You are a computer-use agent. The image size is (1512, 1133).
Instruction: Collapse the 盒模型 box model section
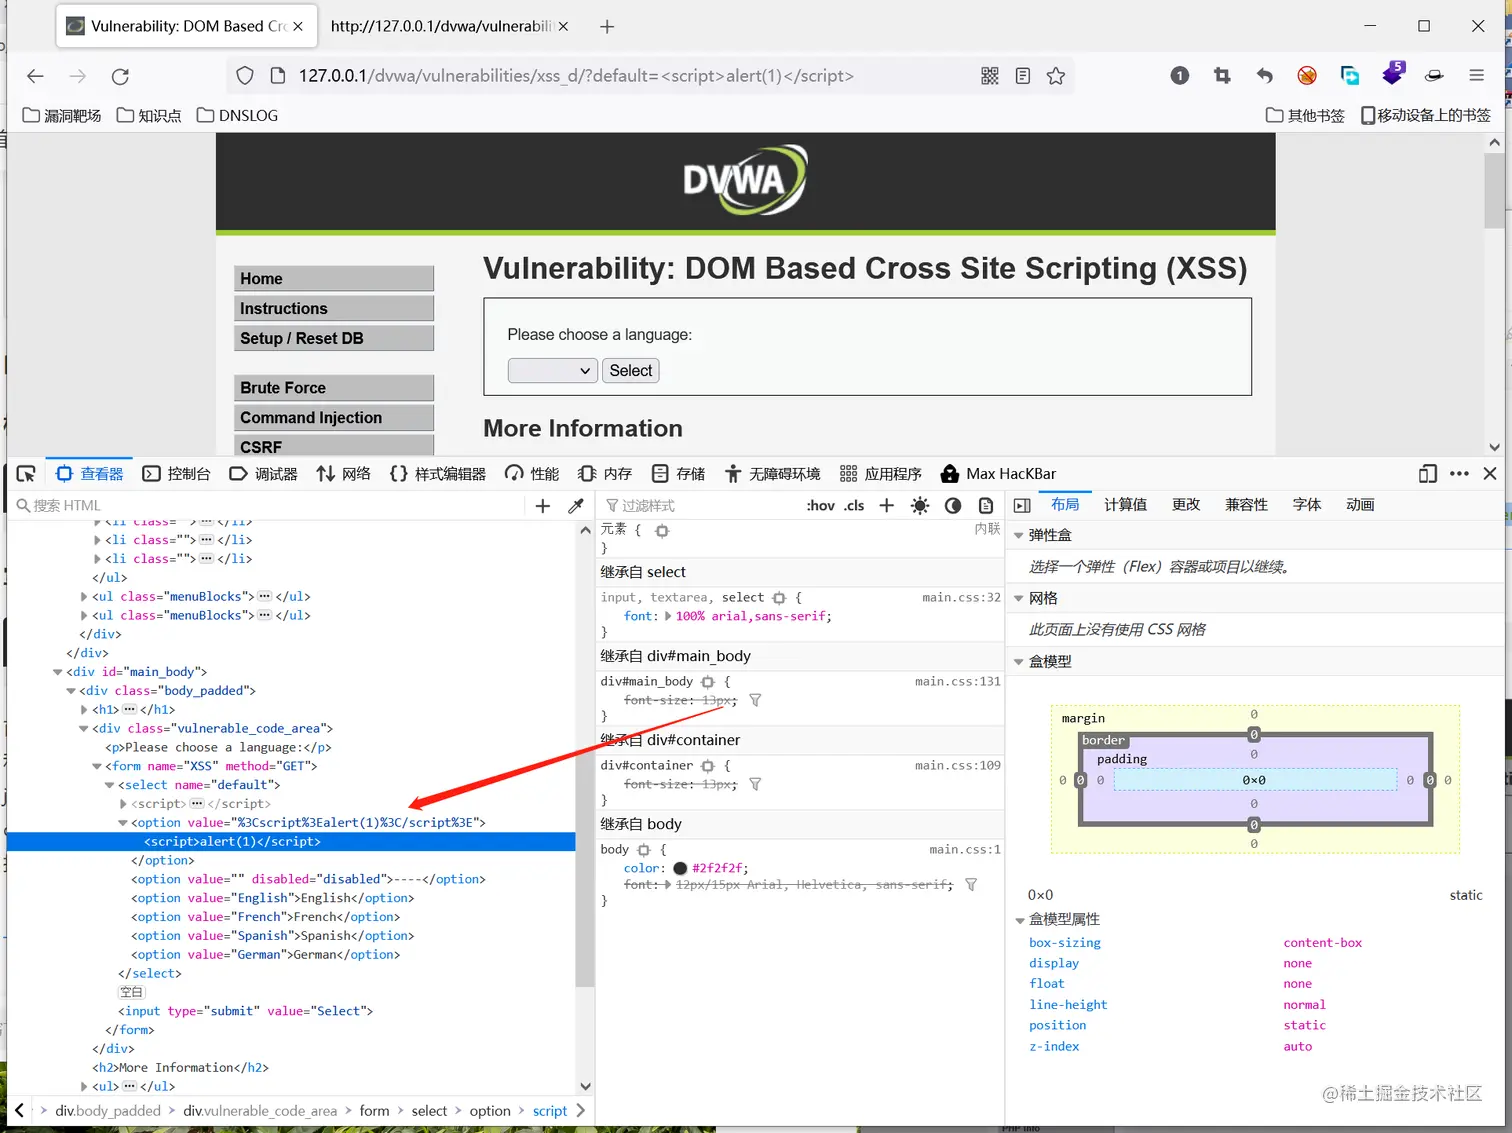1019,662
